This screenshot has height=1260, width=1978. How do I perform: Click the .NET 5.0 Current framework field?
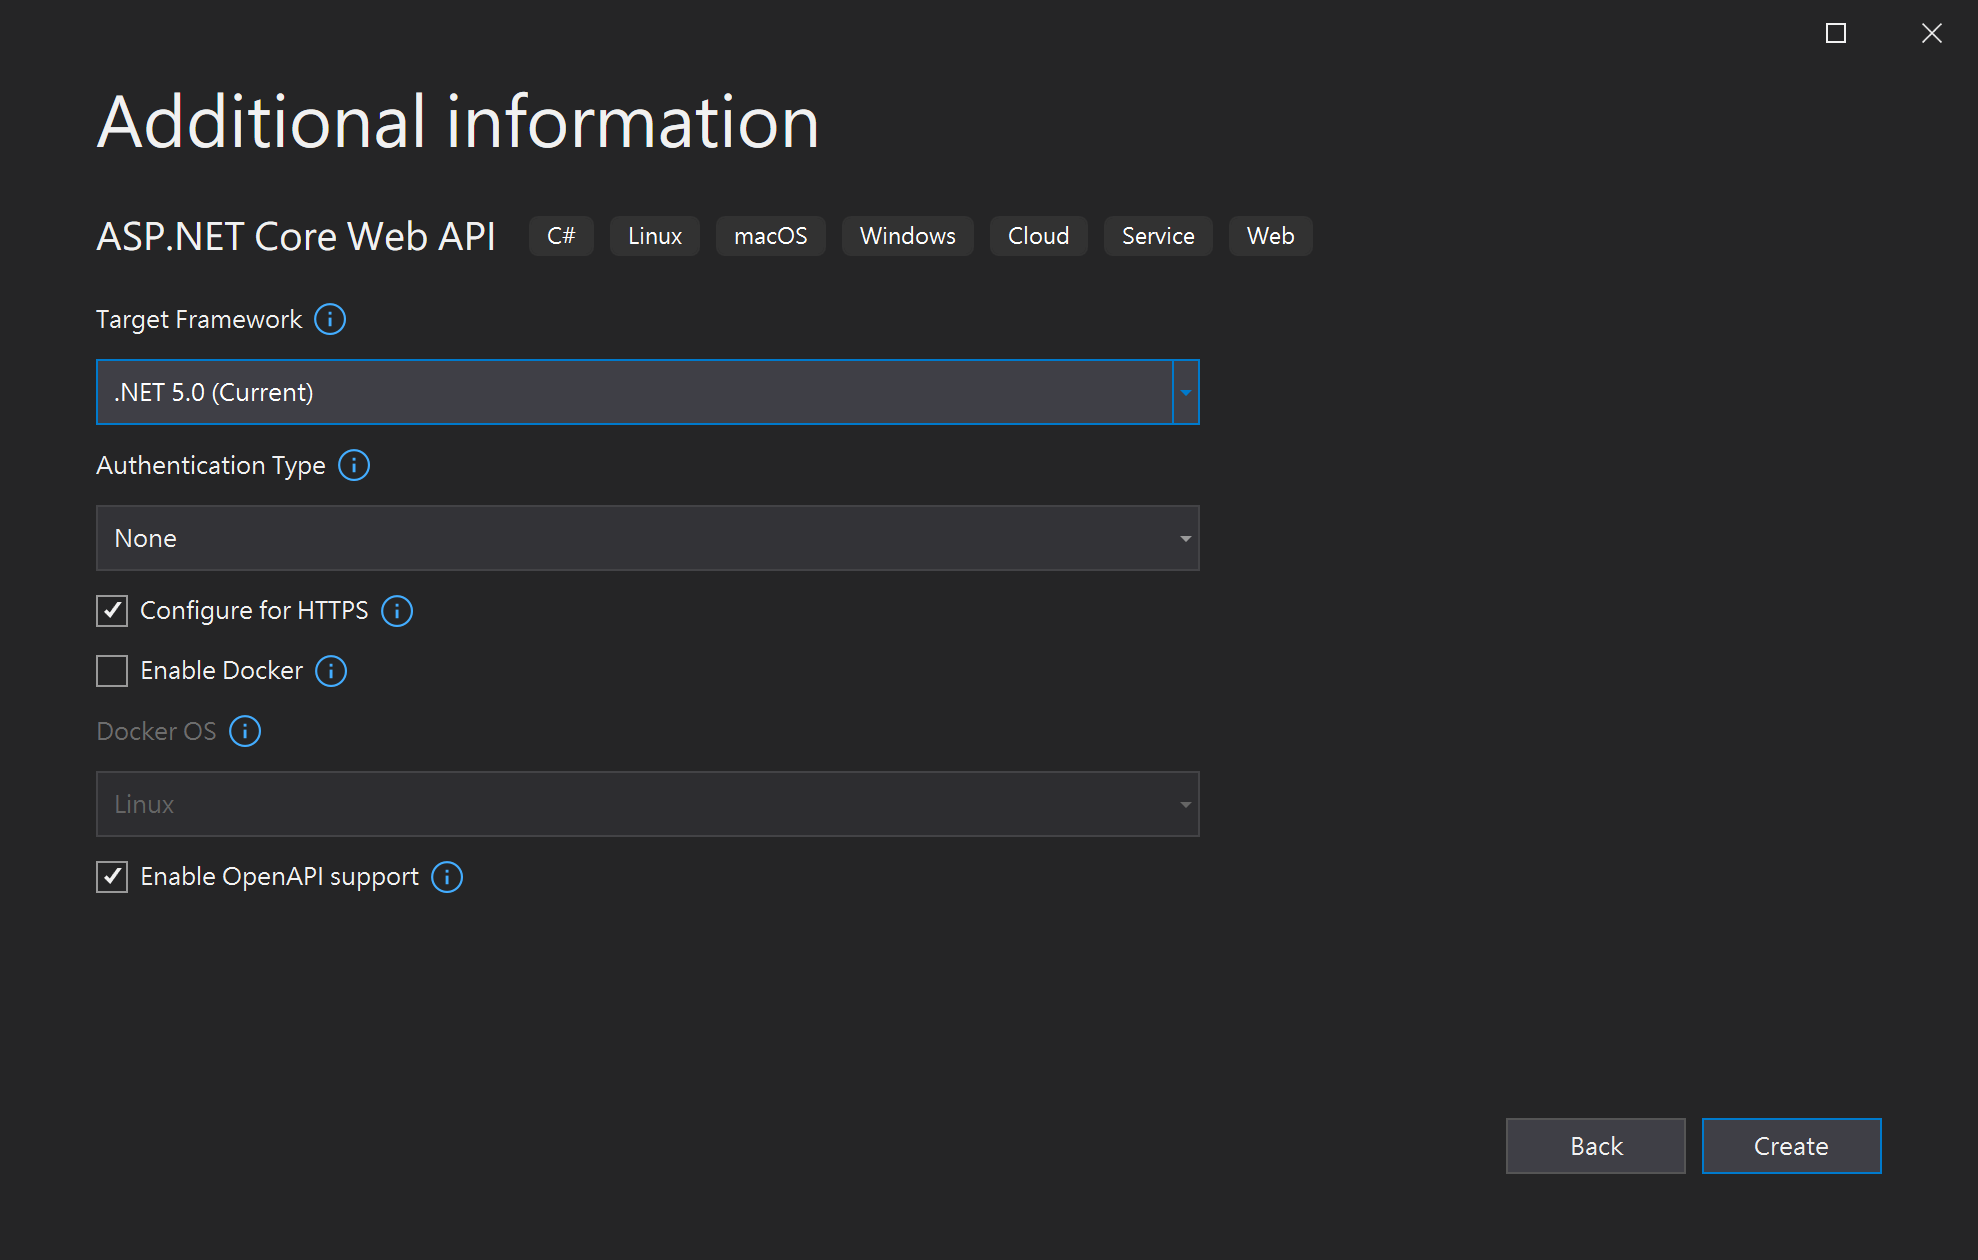coord(647,391)
